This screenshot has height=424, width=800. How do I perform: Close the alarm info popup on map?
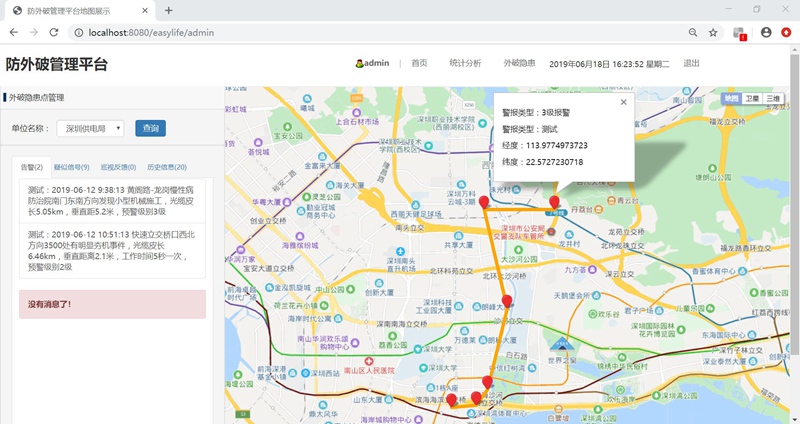(x=623, y=101)
